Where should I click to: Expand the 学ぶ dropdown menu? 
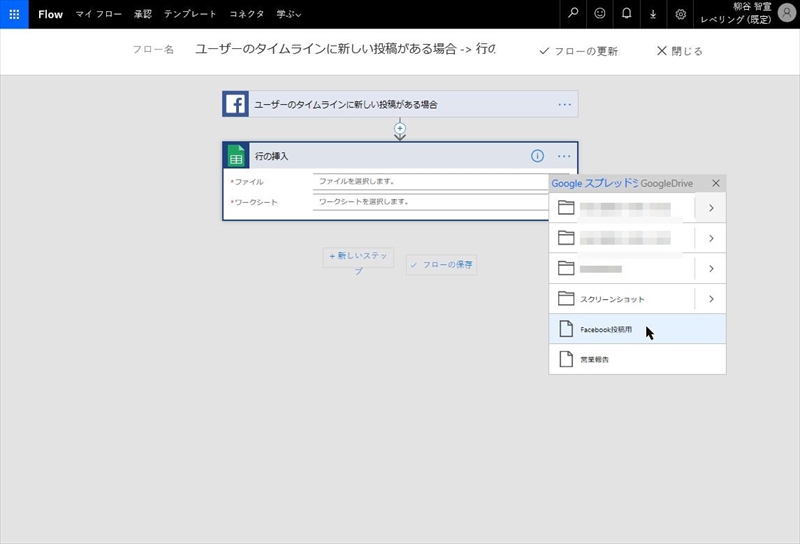coord(289,14)
